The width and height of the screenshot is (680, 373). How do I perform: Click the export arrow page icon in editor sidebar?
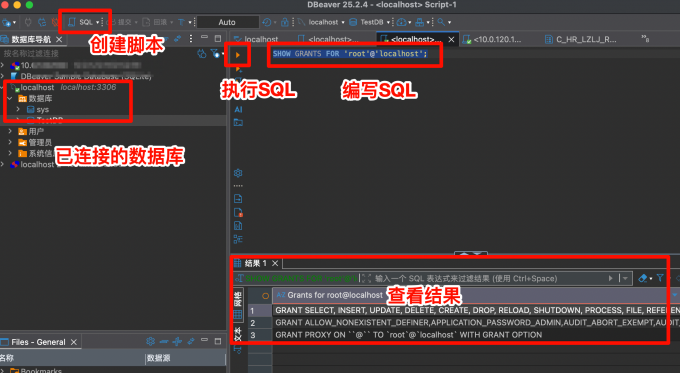pos(238,199)
